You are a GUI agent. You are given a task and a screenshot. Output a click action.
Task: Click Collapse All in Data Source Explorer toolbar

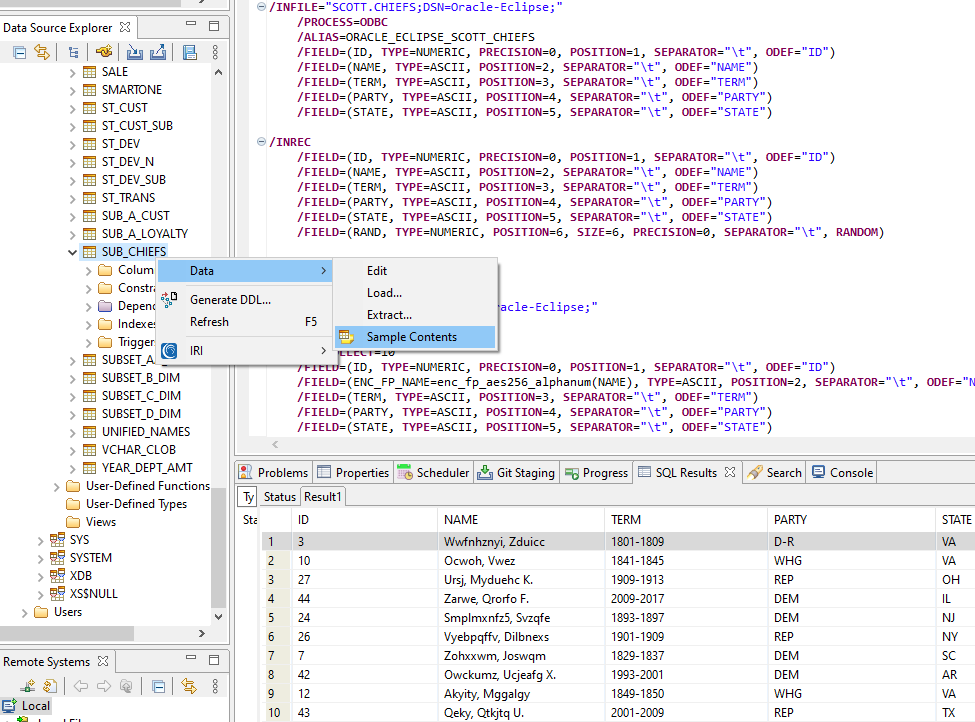pyautogui.click(x=20, y=53)
